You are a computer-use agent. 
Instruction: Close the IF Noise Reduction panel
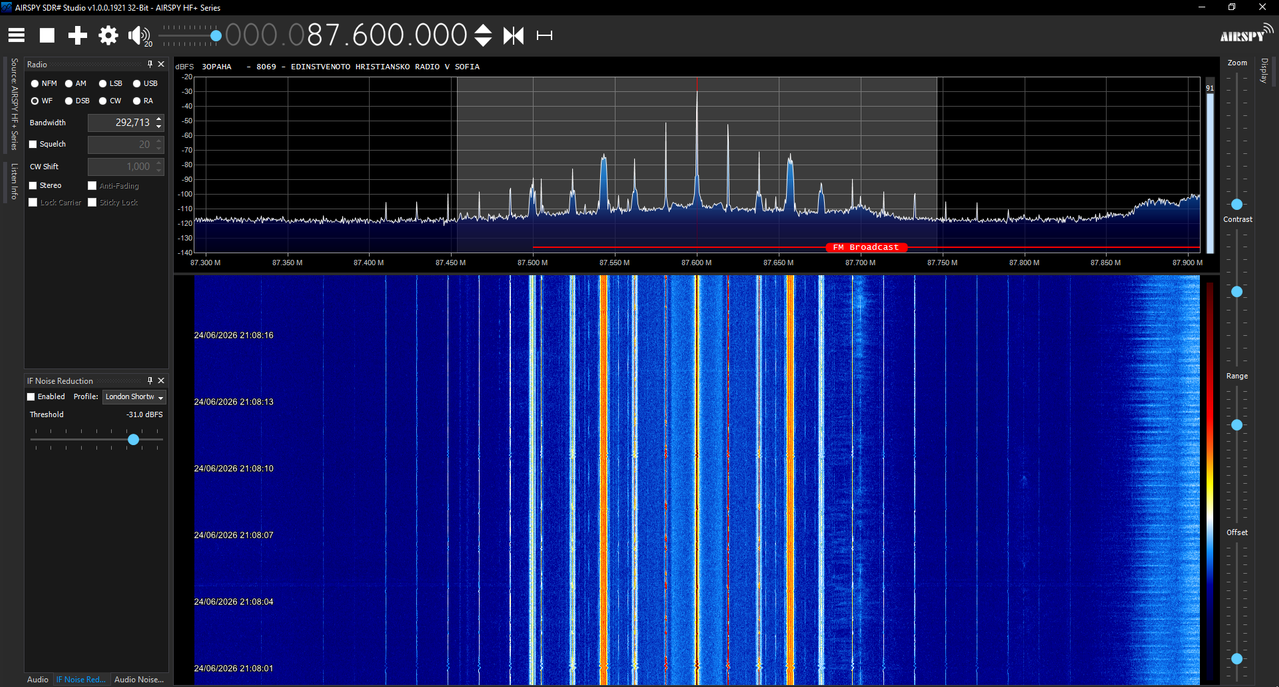pyautogui.click(x=161, y=381)
